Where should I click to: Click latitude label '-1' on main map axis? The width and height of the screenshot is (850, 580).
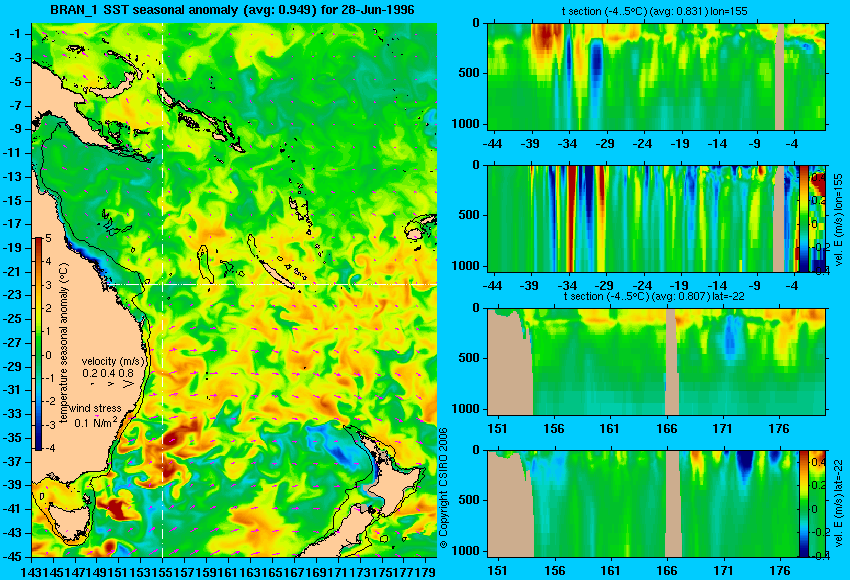coord(17,34)
